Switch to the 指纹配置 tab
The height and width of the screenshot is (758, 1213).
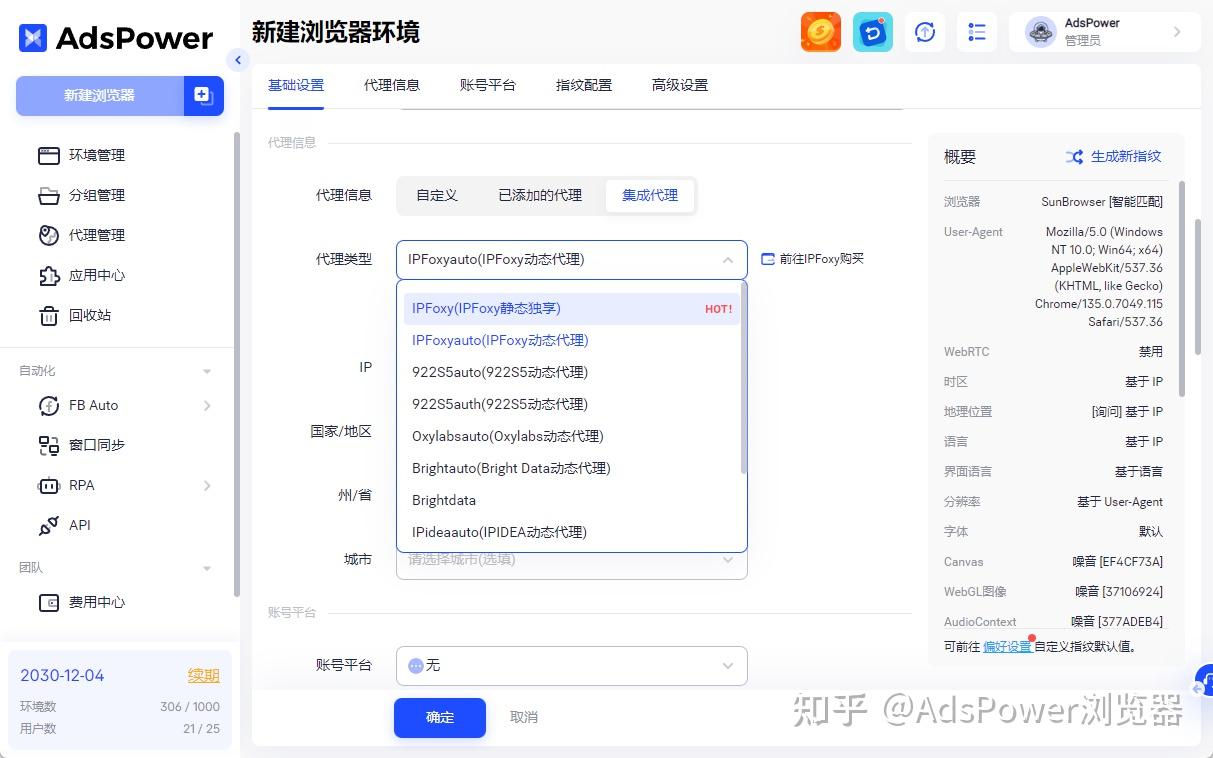point(584,86)
